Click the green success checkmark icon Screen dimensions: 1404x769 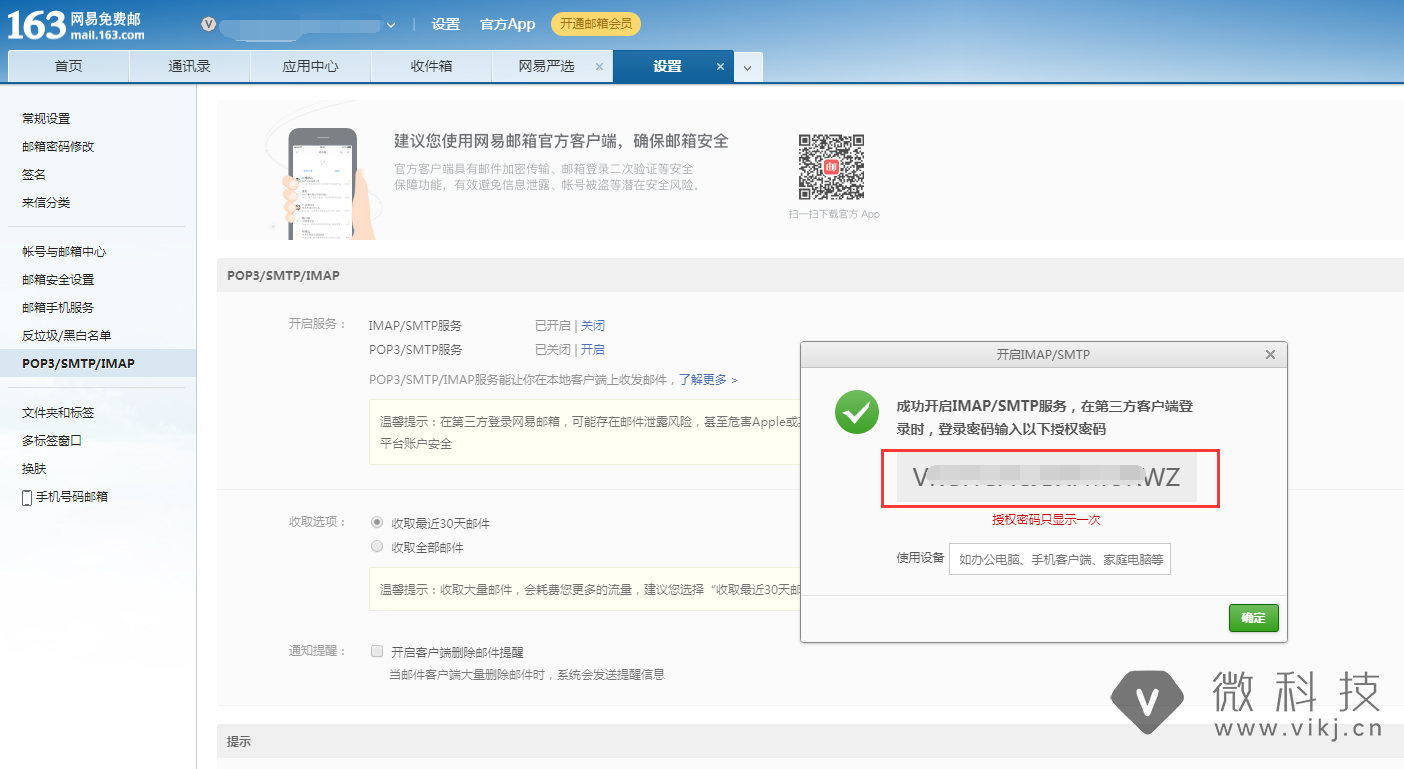coord(857,412)
